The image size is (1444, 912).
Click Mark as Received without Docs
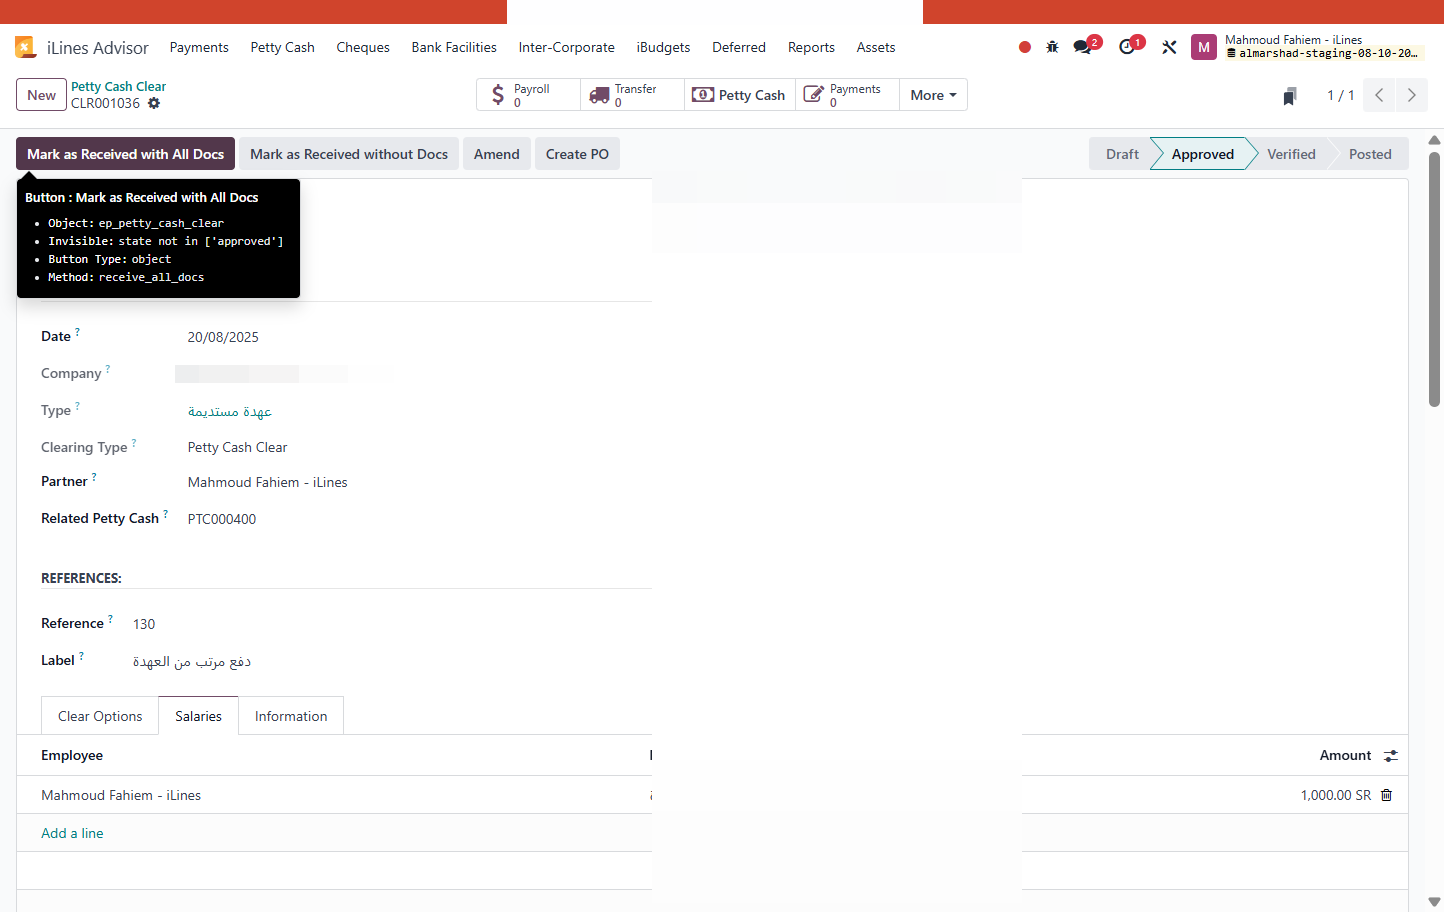[x=349, y=154]
